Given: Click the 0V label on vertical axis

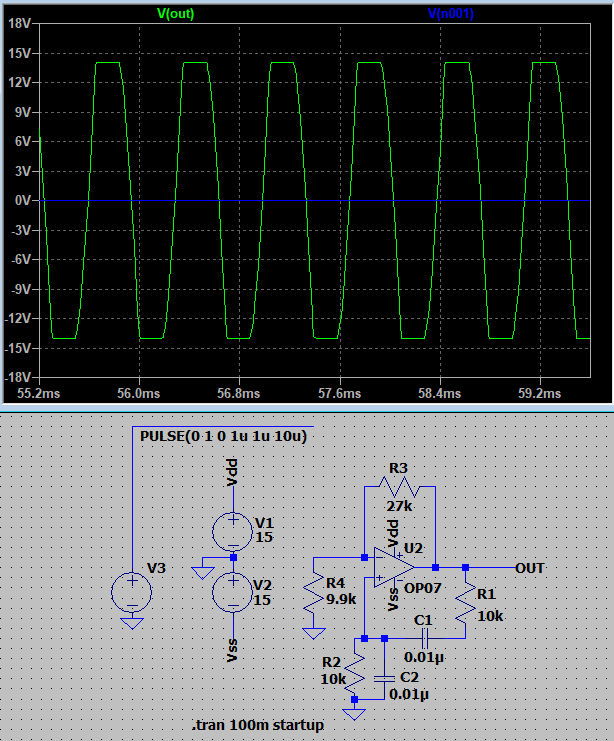Looking at the screenshot, I should (x=22, y=201).
